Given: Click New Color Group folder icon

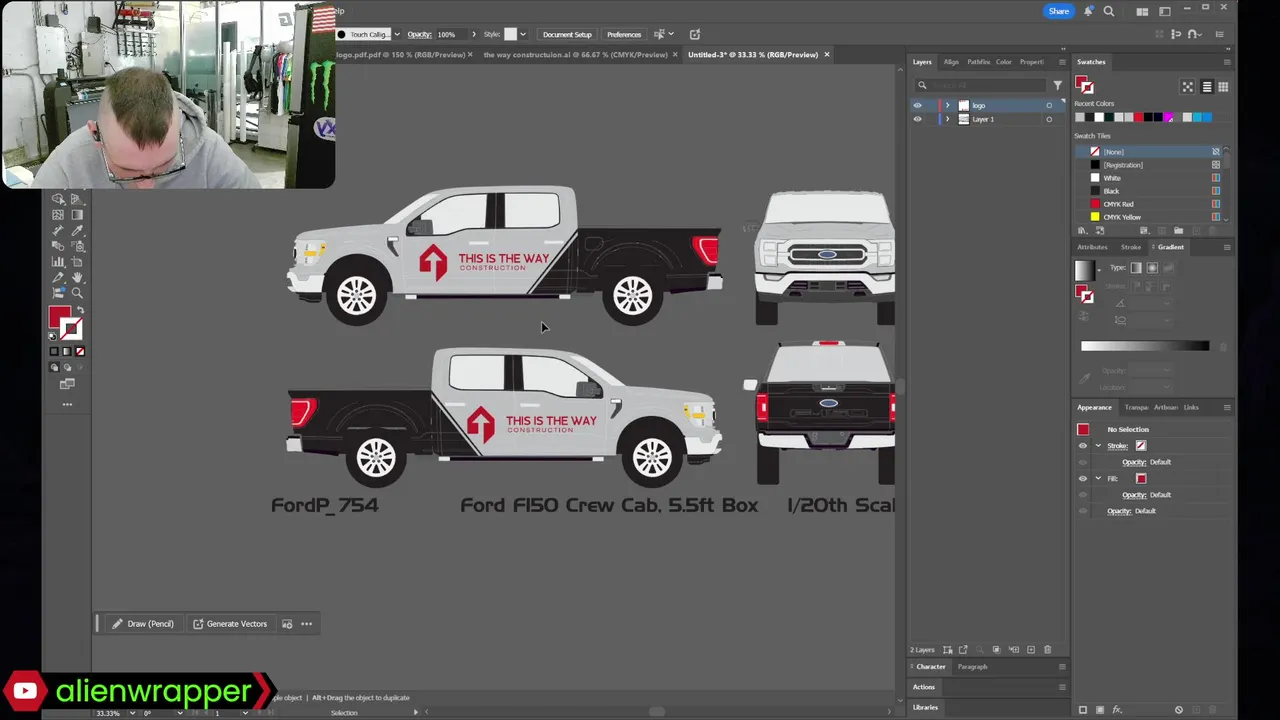Looking at the screenshot, I should point(1178,231).
